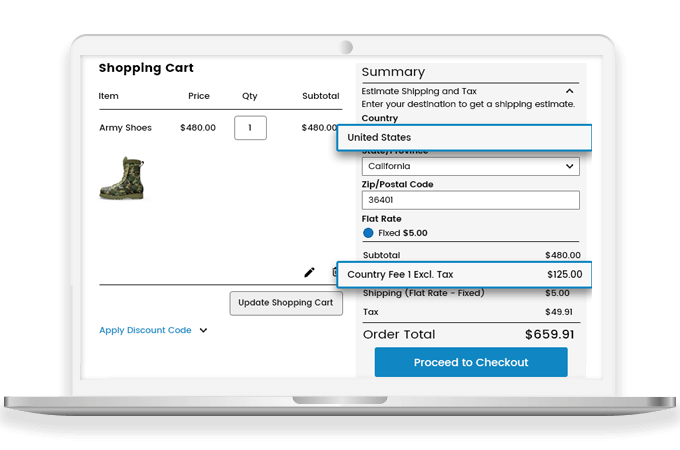This screenshot has width=680, height=450.
Task: Click the Qty input field showing 1
Action: coord(250,128)
